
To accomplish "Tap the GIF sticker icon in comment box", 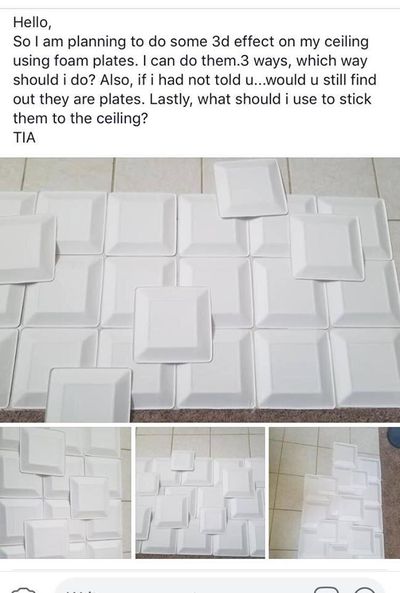I will 326,590.
